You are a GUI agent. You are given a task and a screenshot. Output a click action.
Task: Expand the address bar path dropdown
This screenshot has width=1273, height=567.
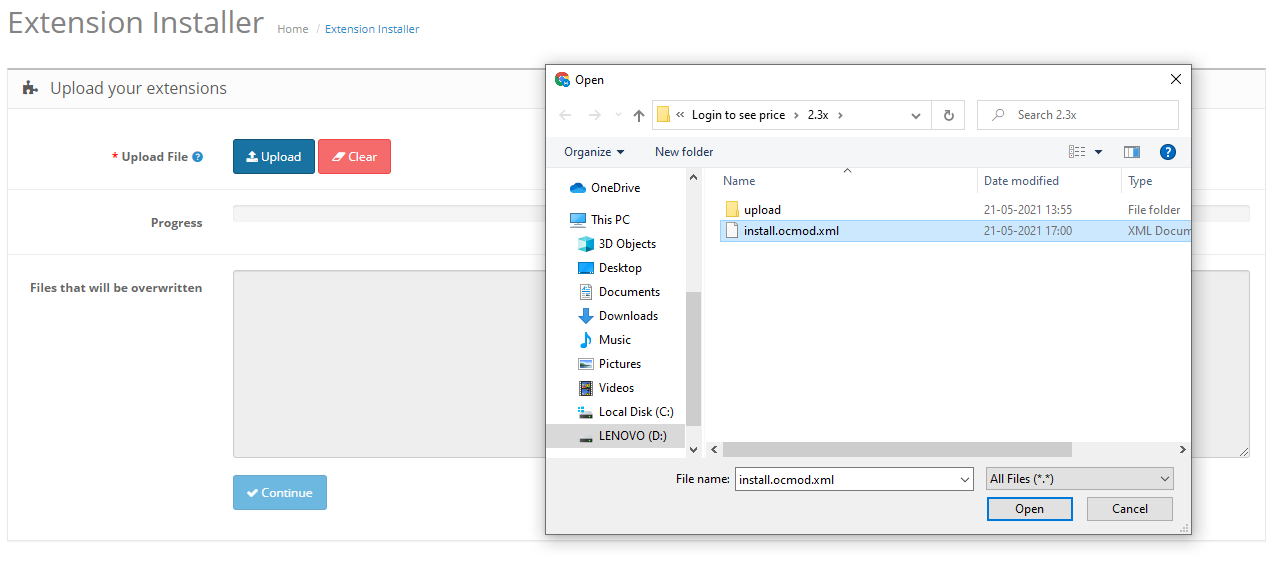point(916,115)
